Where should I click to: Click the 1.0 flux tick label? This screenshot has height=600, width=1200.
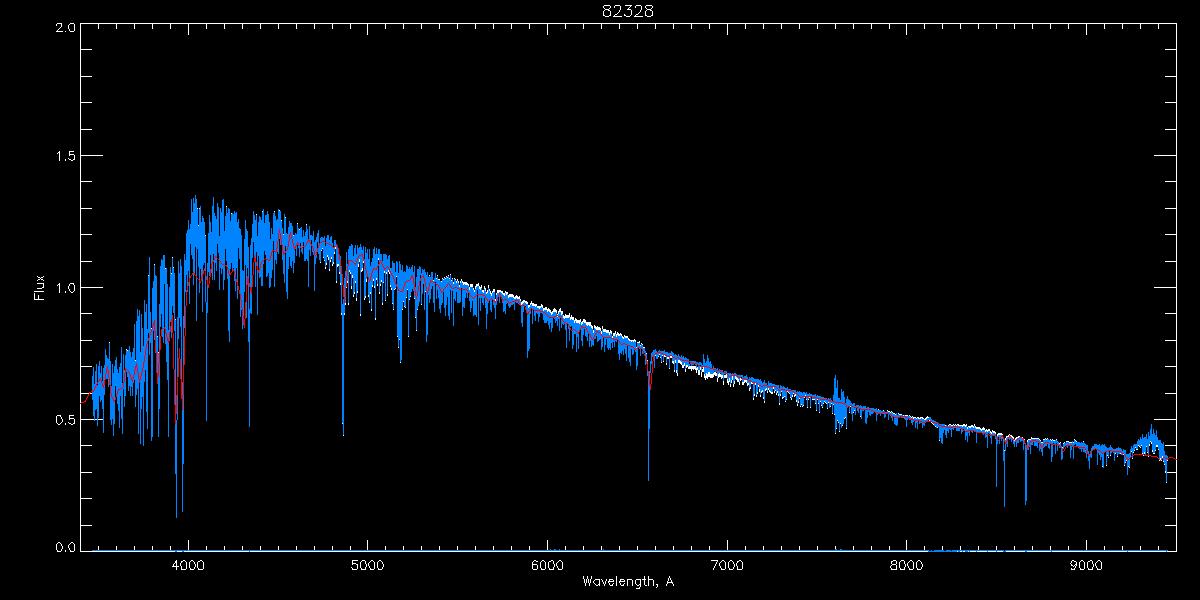point(65,288)
